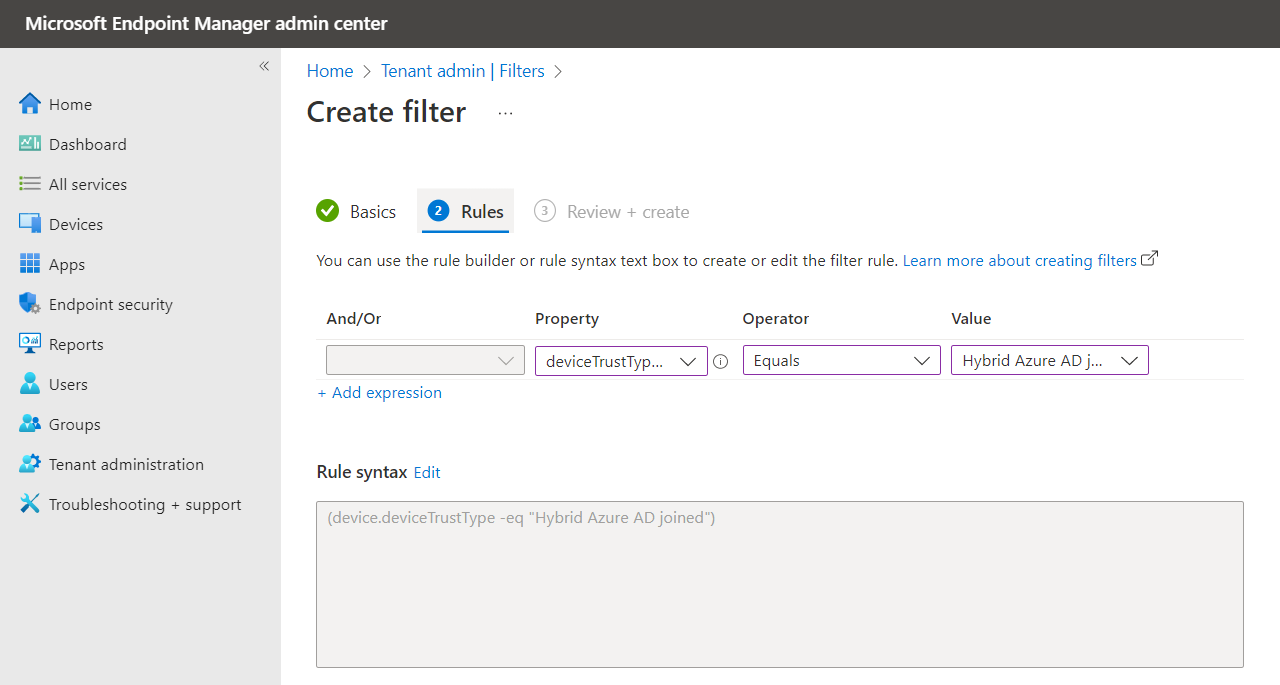Switch to the Basics tab
This screenshot has height=685, width=1280.
(371, 211)
